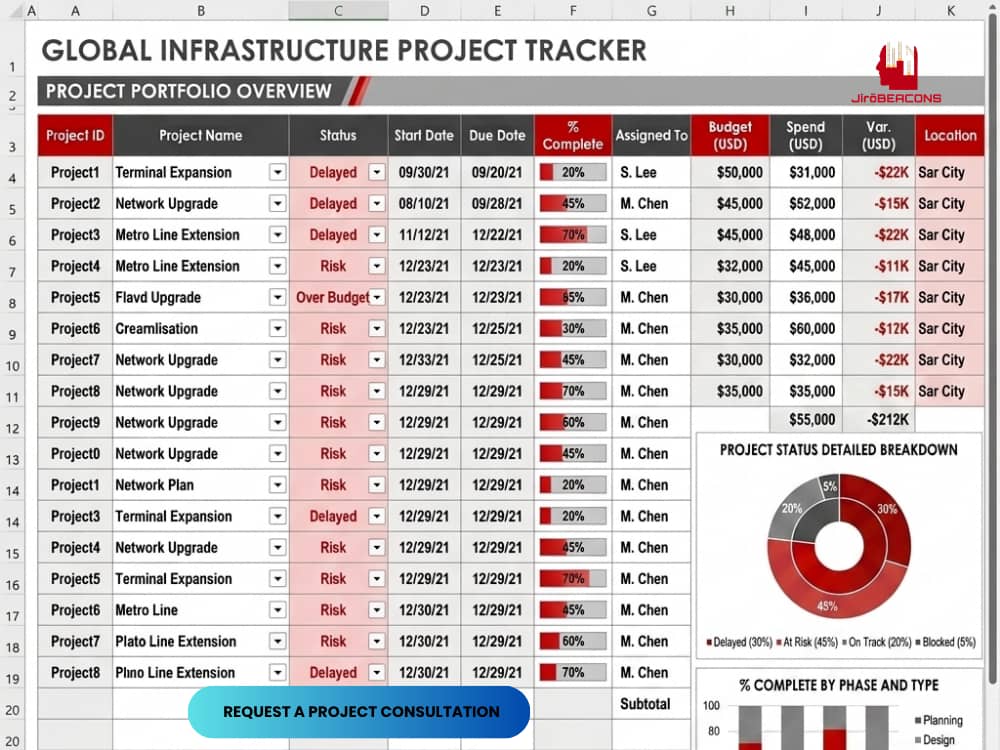Select column B header

click(201, 10)
